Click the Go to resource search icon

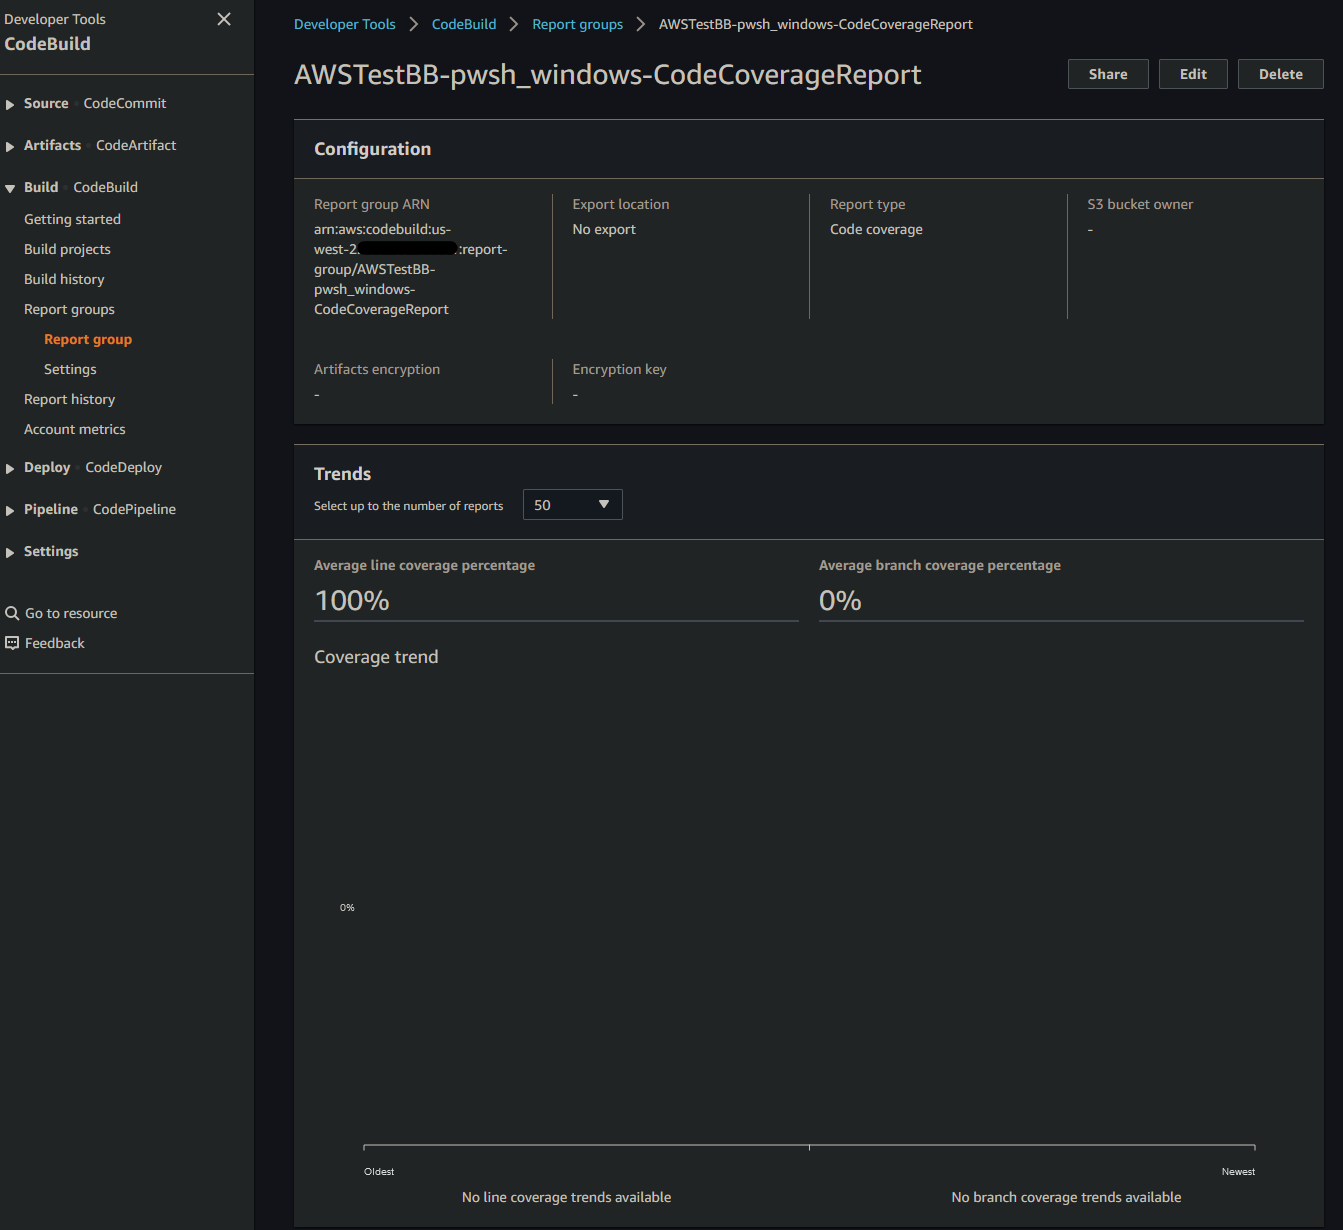[x=12, y=613]
